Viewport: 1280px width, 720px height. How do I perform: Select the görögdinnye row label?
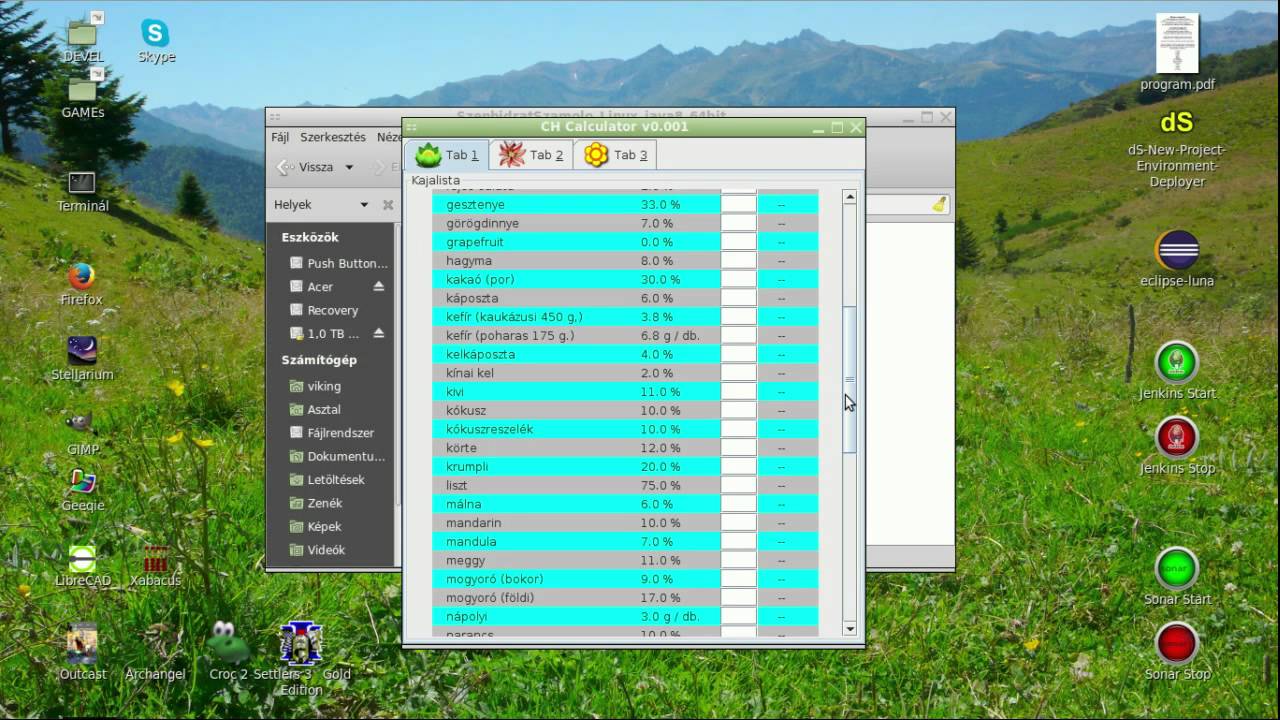click(483, 223)
